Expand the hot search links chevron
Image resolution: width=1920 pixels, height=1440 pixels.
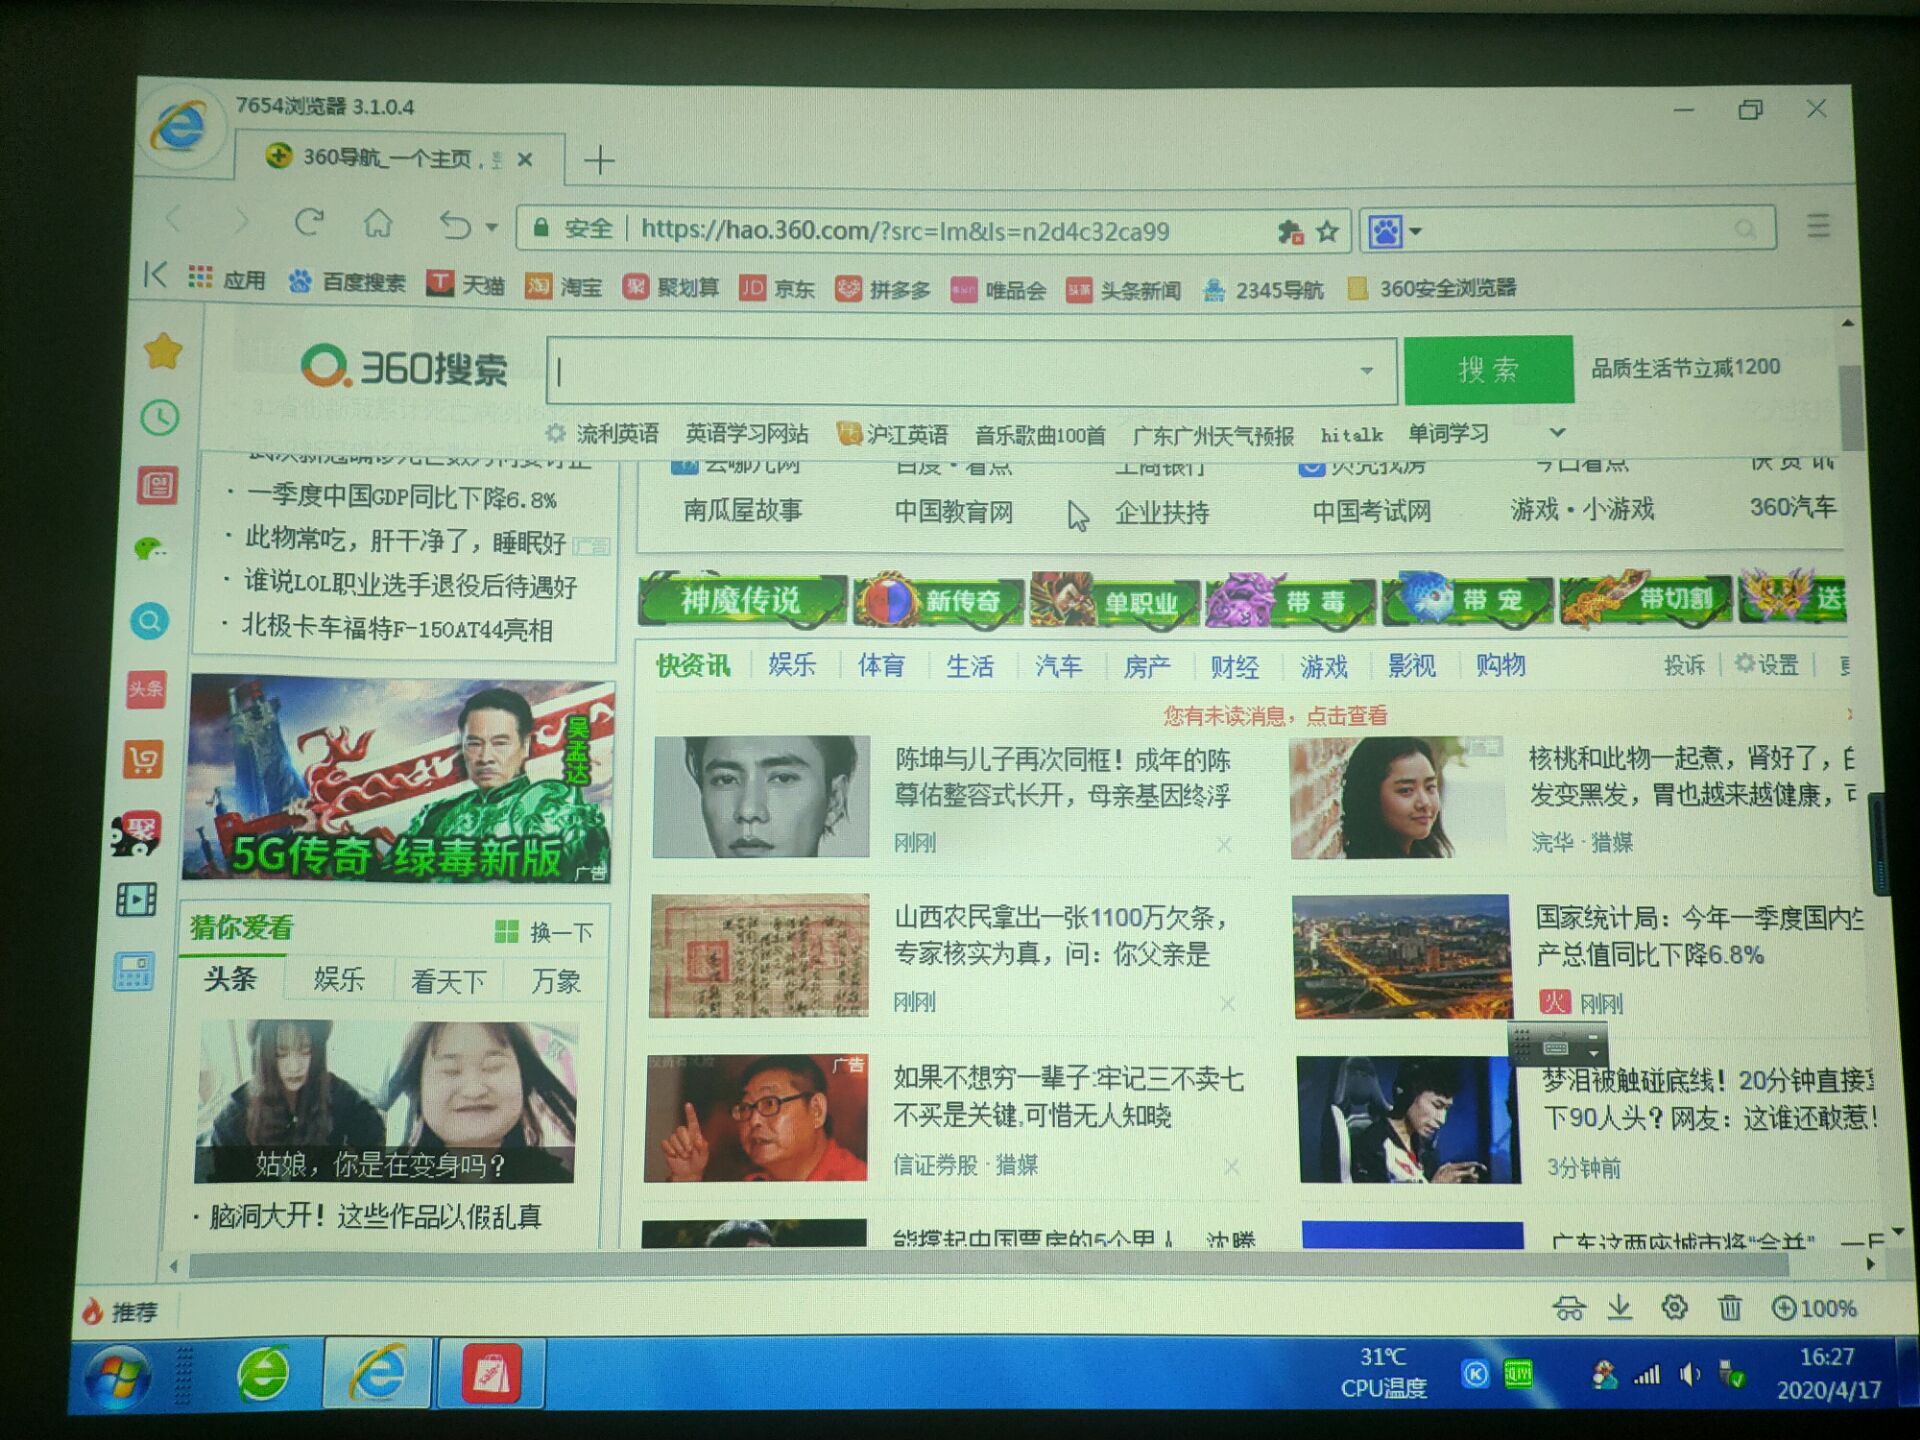tap(1557, 433)
